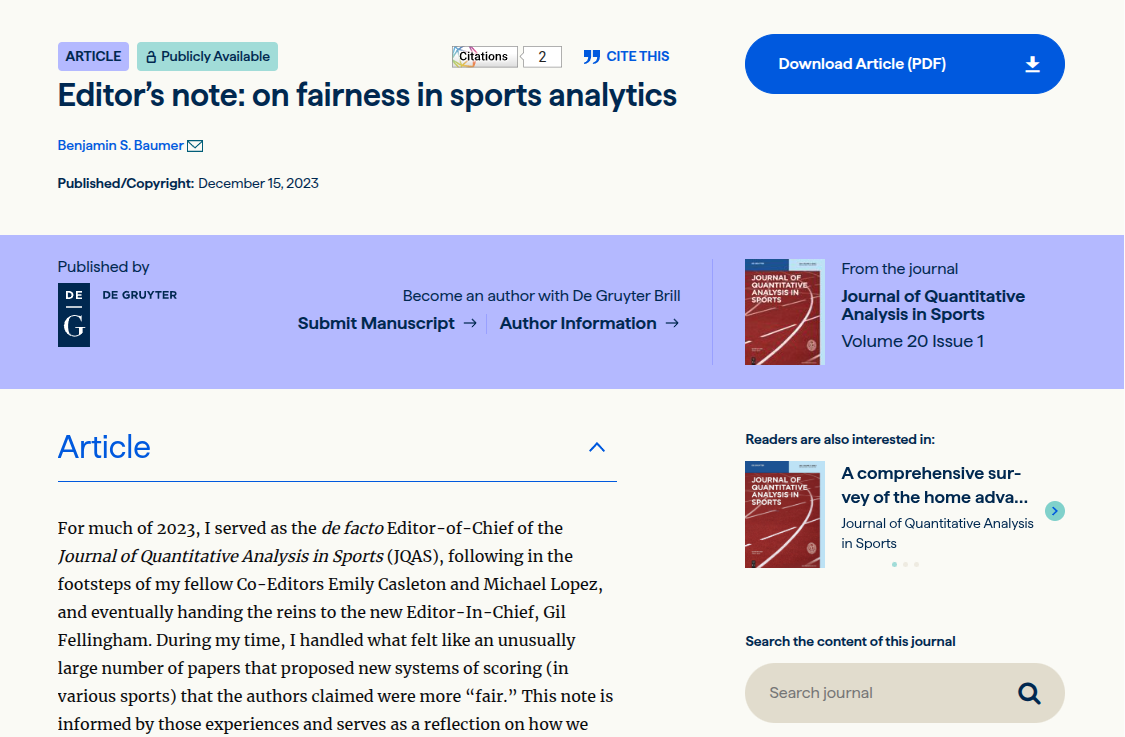Click the De Gruyter publisher logo
Viewport: 1125px width, 737px height.
point(74,315)
